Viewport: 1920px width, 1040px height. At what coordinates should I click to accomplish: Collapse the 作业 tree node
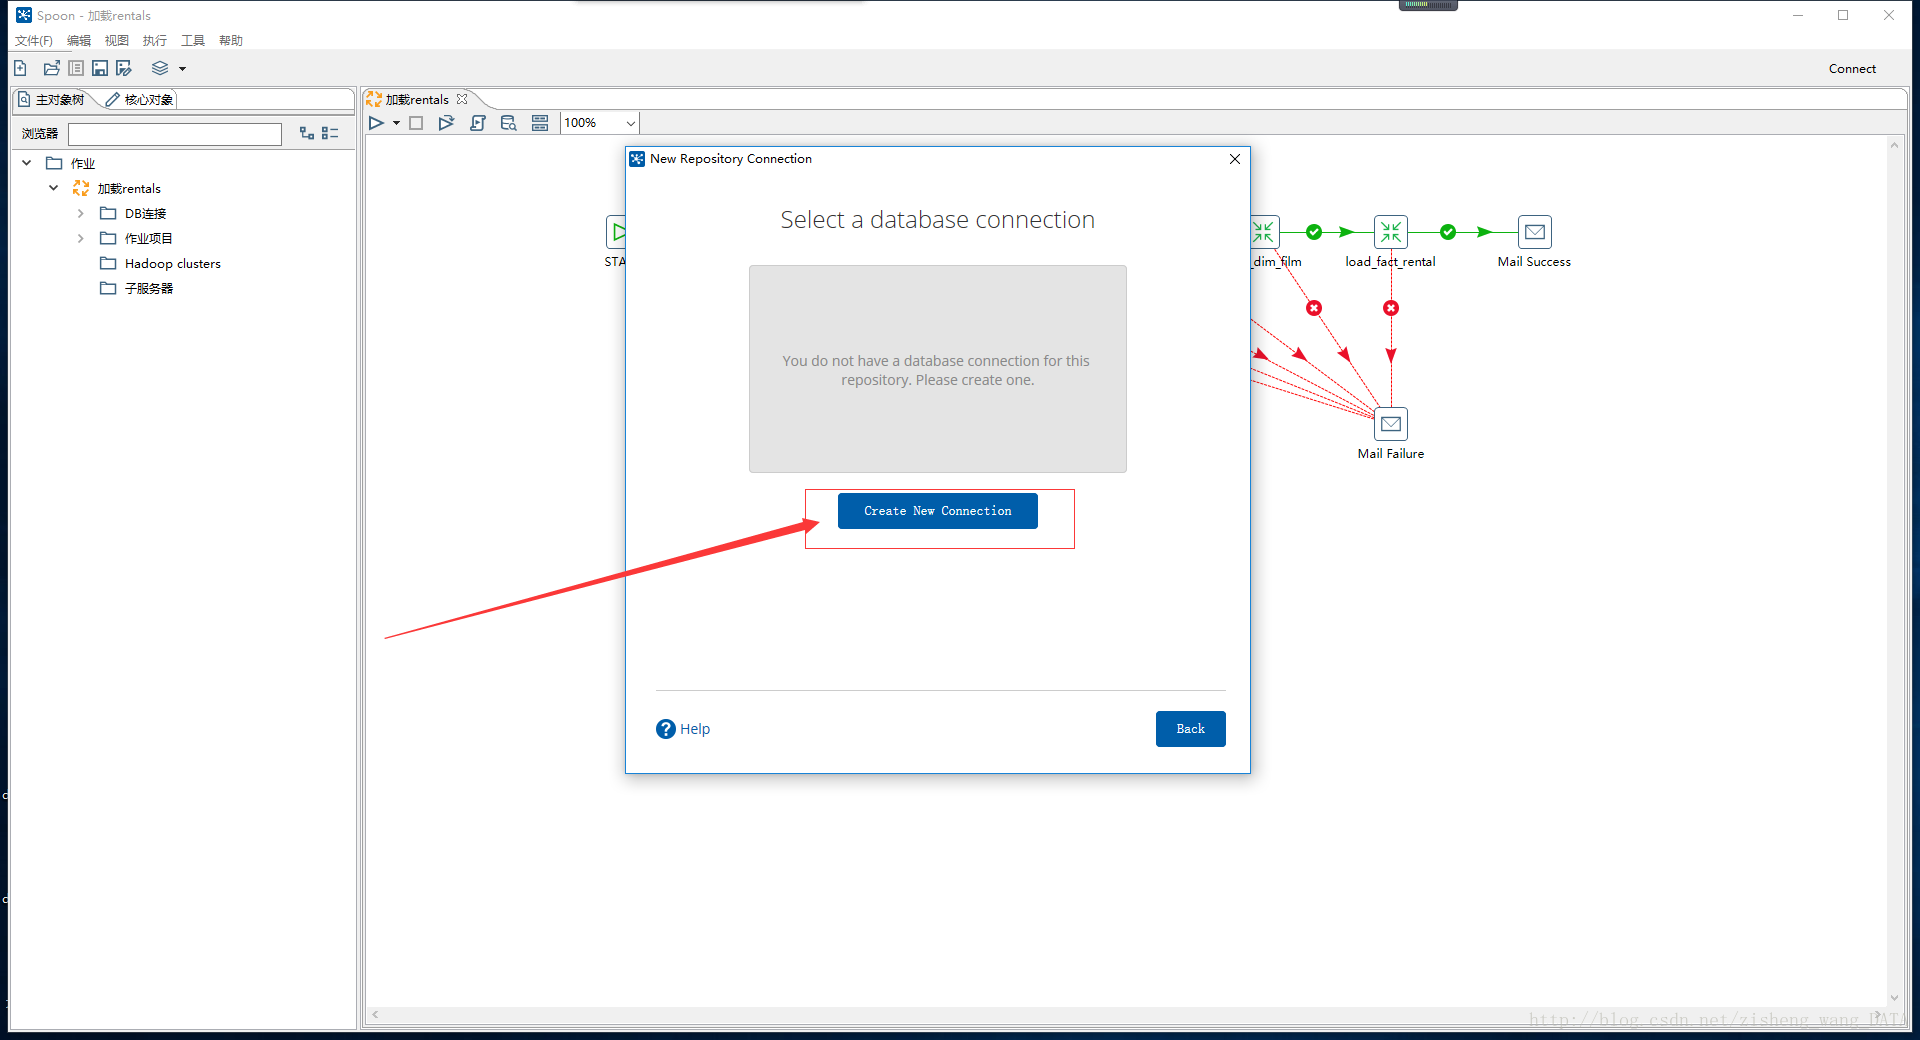tap(27, 163)
